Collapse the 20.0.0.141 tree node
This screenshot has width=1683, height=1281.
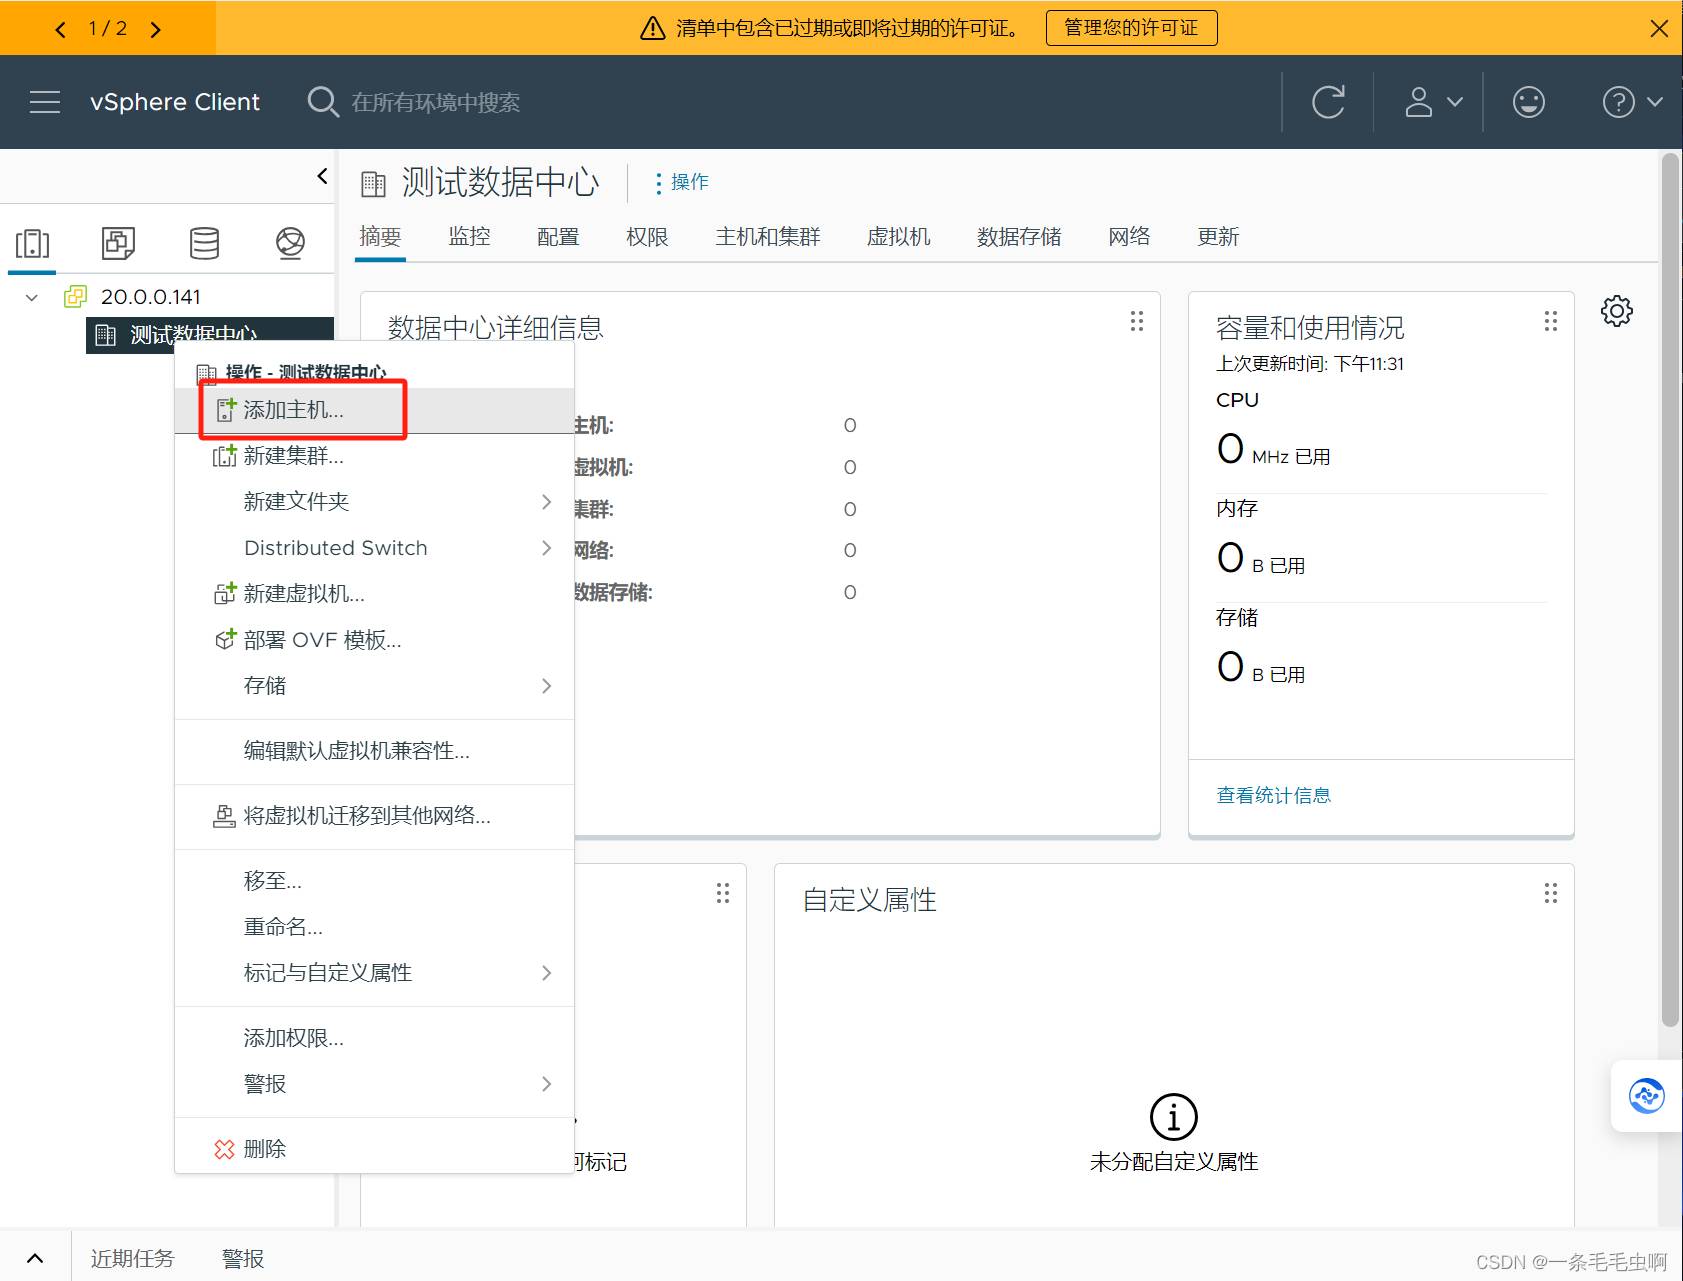point(32,297)
